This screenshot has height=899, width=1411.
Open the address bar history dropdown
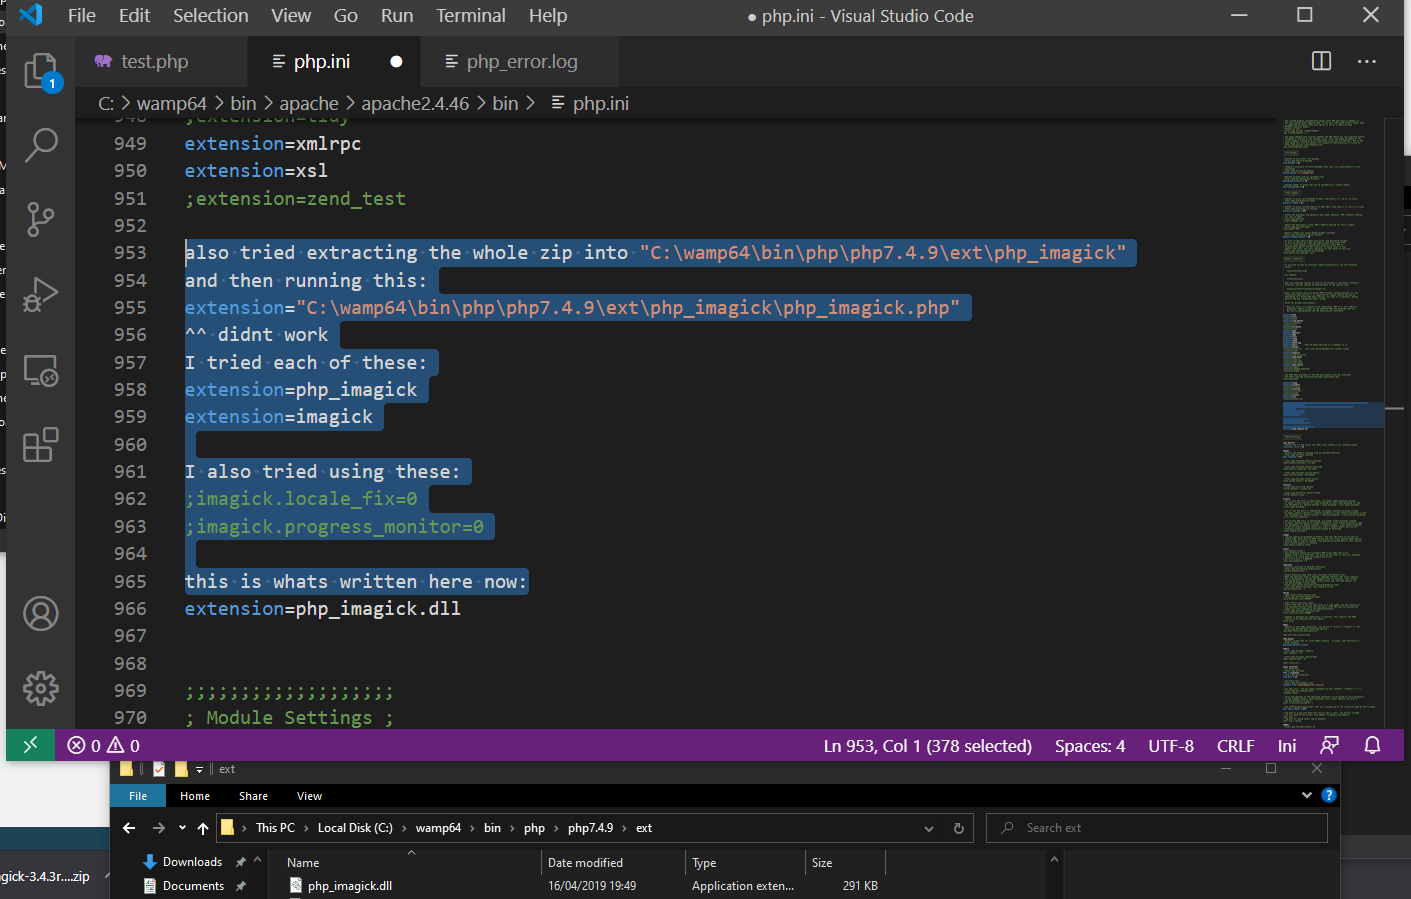click(929, 828)
